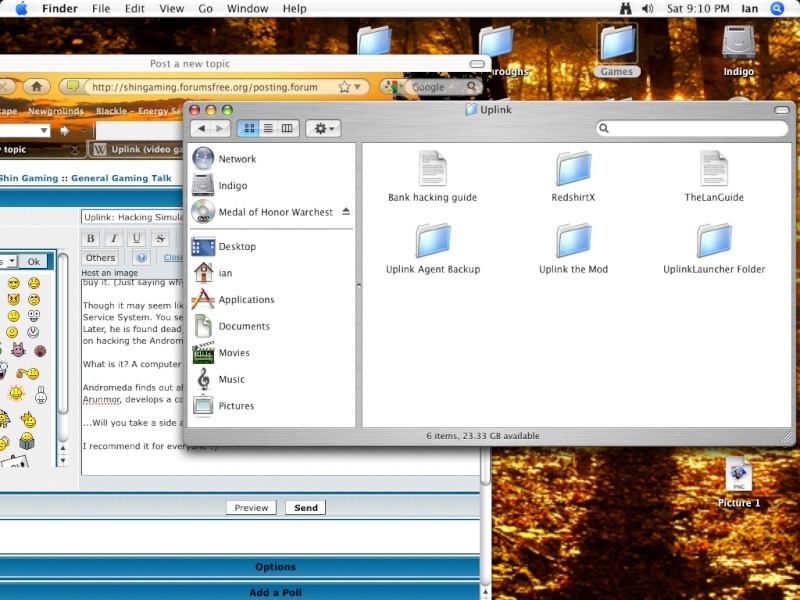Insert the sun smiley emoticon
The width and height of the screenshot is (800, 600).
coord(16,394)
